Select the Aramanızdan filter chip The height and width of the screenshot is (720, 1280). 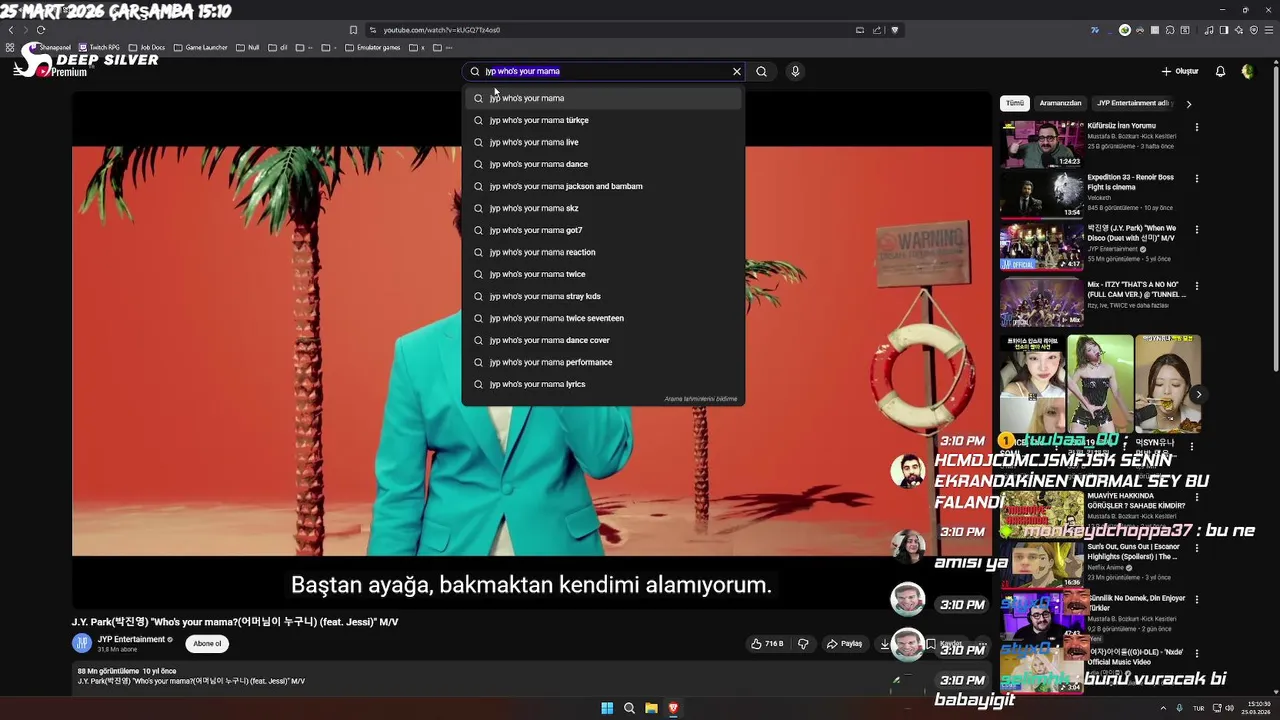(1060, 103)
